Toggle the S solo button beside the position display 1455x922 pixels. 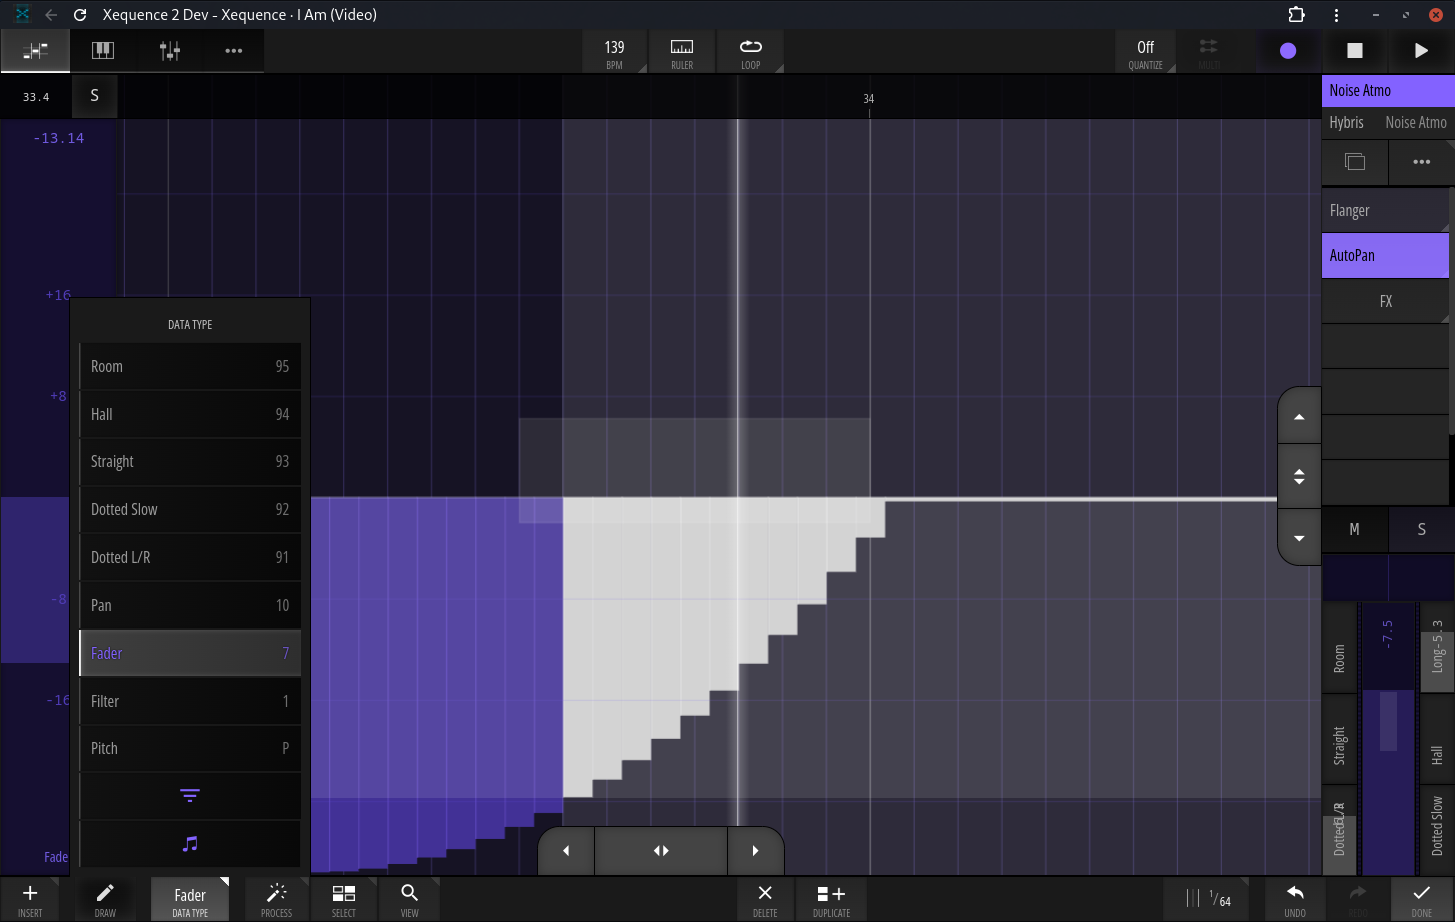coord(95,96)
